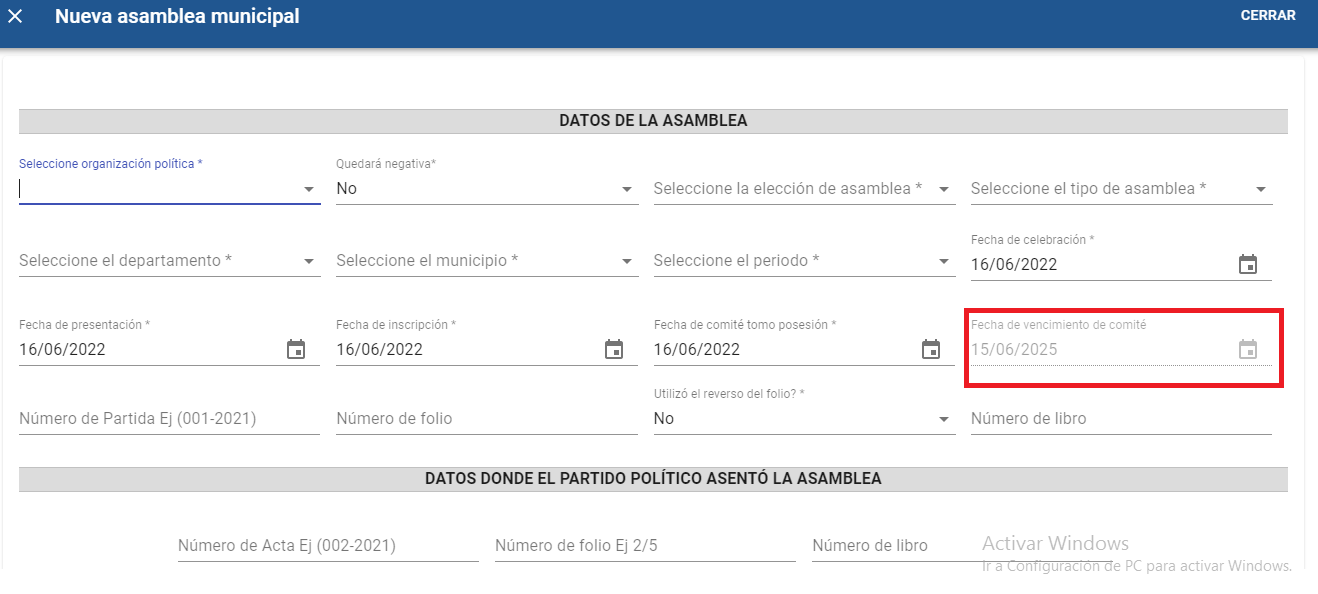Viewport: 1318px width, 594px height.
Task: Open calendar for Fecha de comité tomo posesión
Action: click(931, 350)
